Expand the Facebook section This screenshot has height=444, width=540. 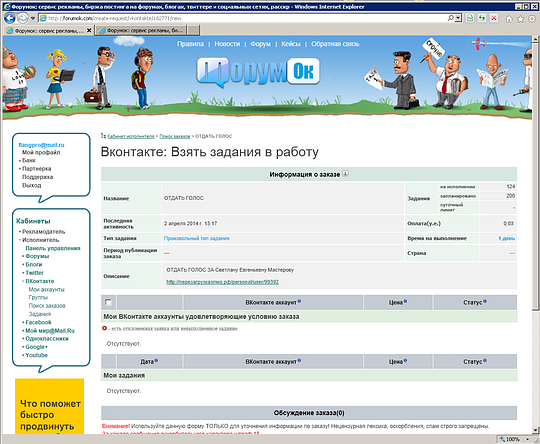coord(38,322)
